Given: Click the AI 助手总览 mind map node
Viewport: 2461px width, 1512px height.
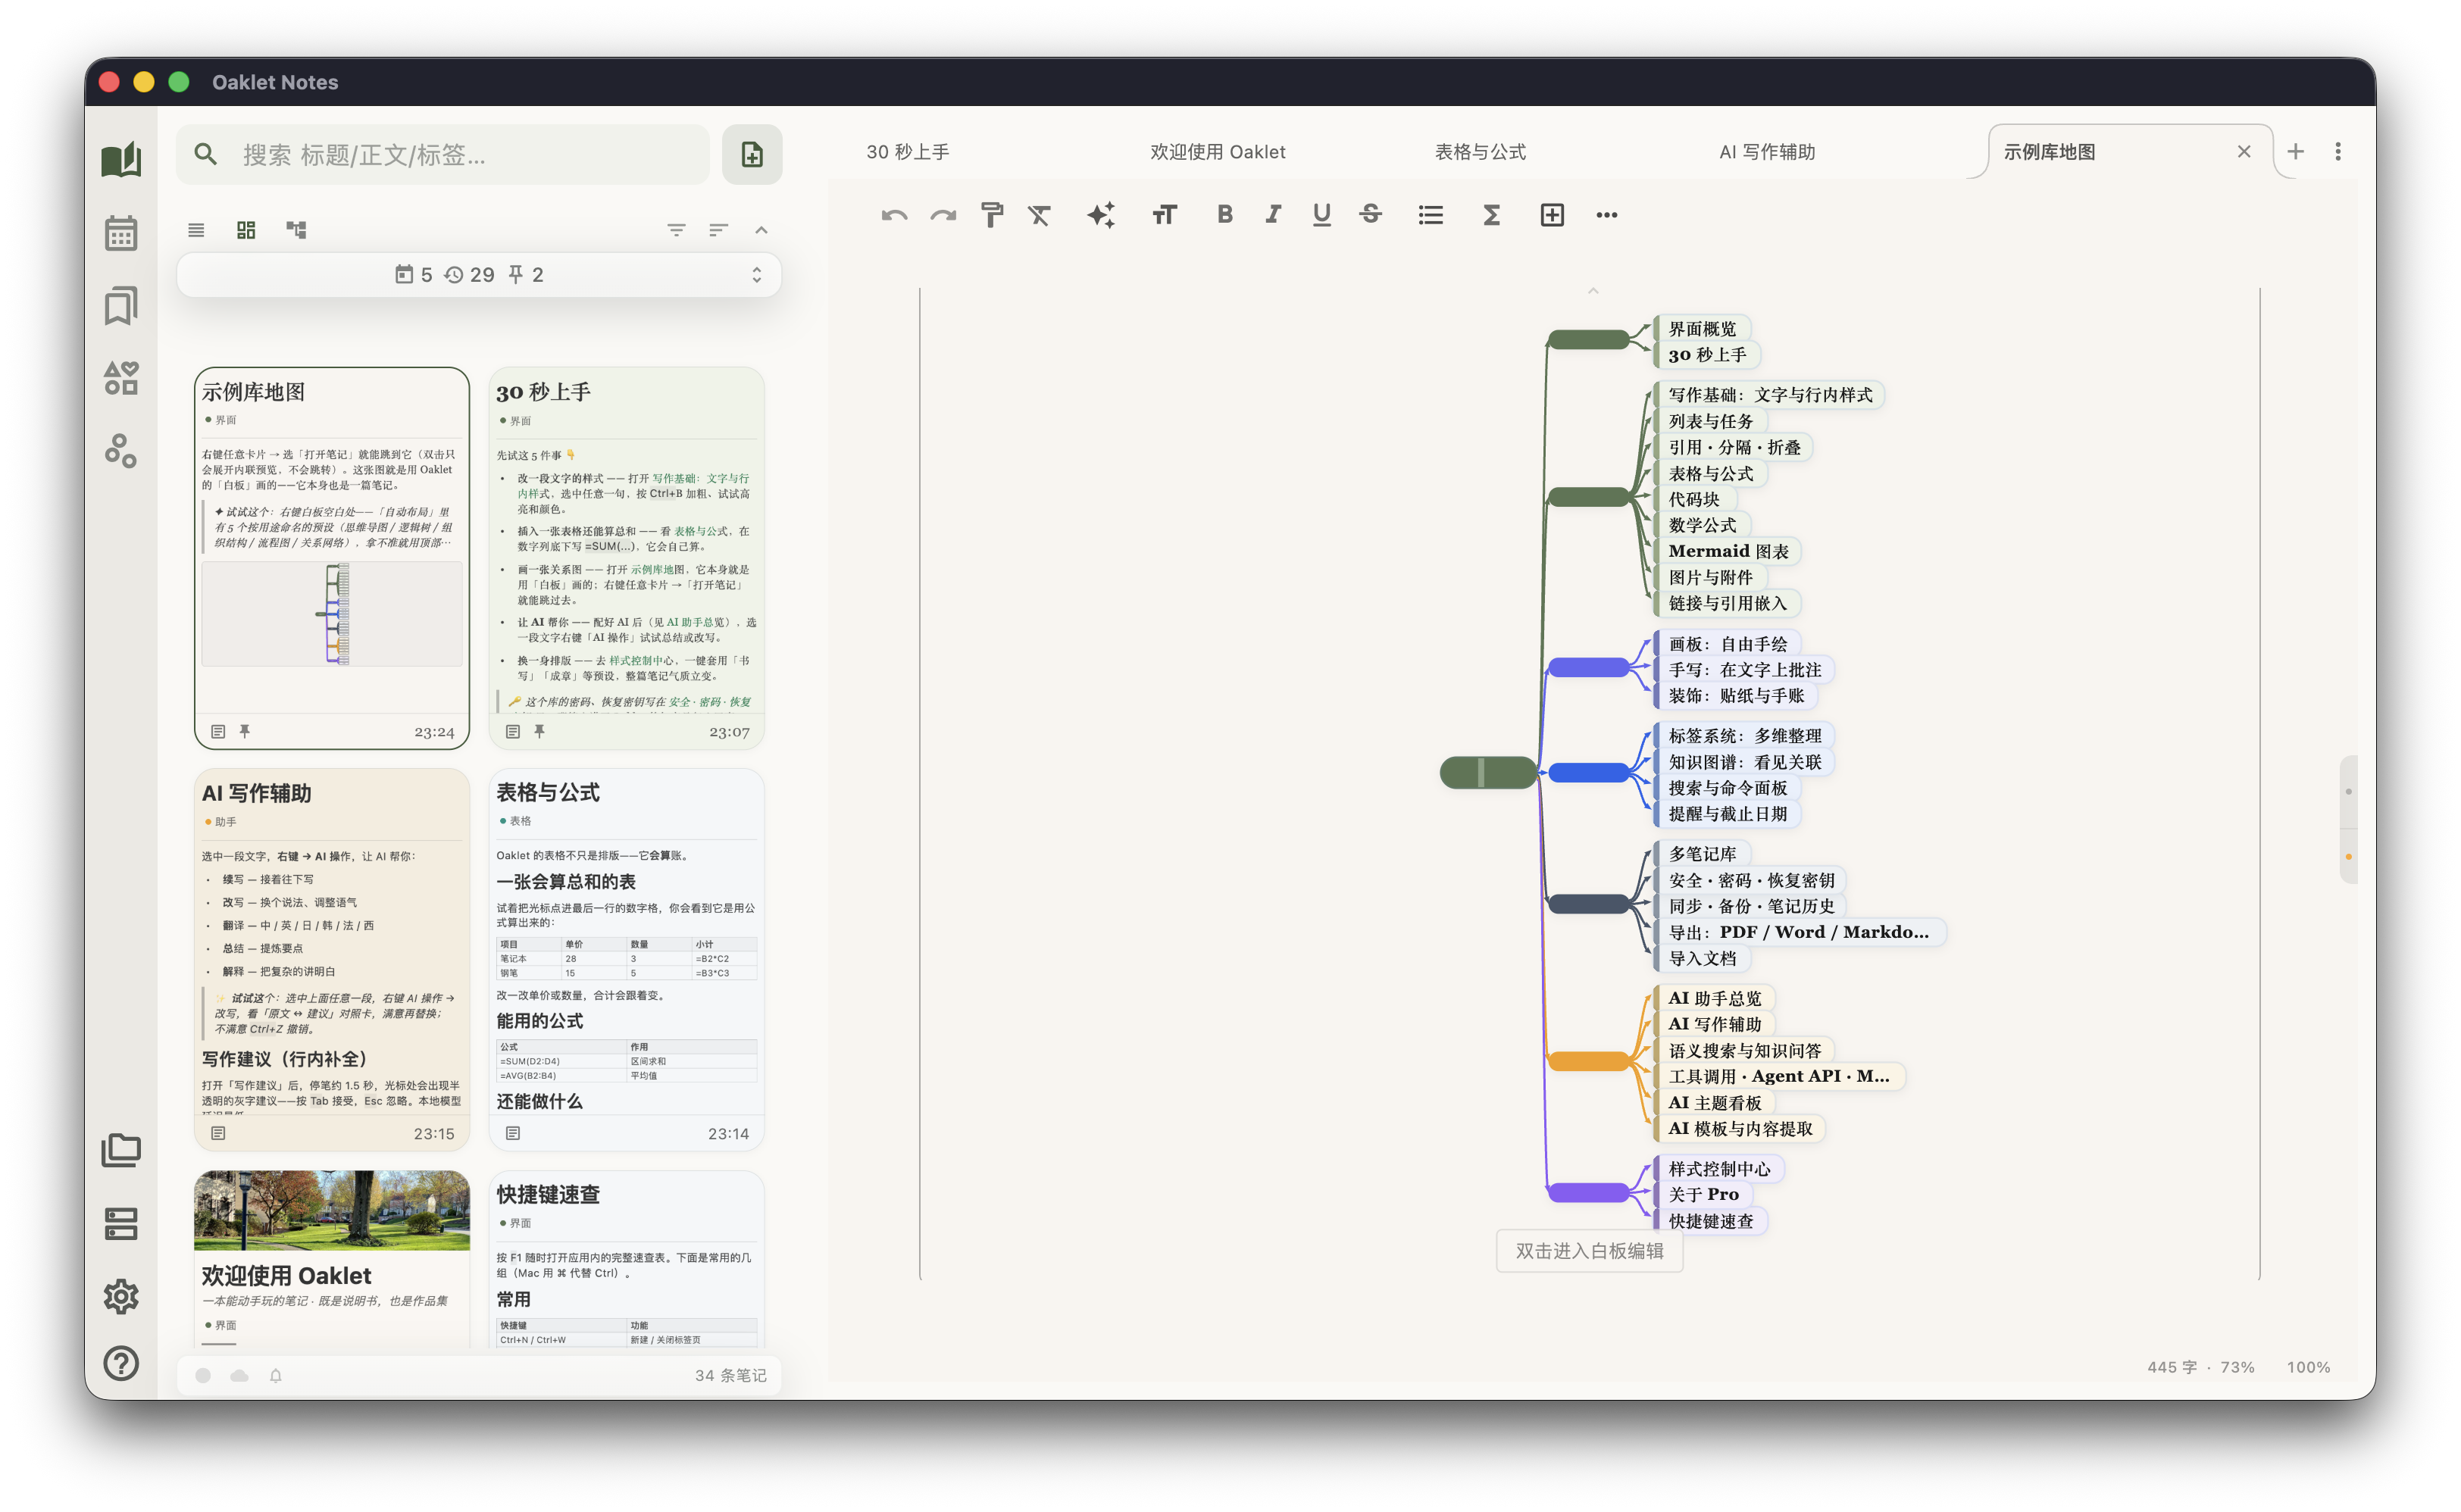Looking at the screenshot, I should [x=1714, y=998].
